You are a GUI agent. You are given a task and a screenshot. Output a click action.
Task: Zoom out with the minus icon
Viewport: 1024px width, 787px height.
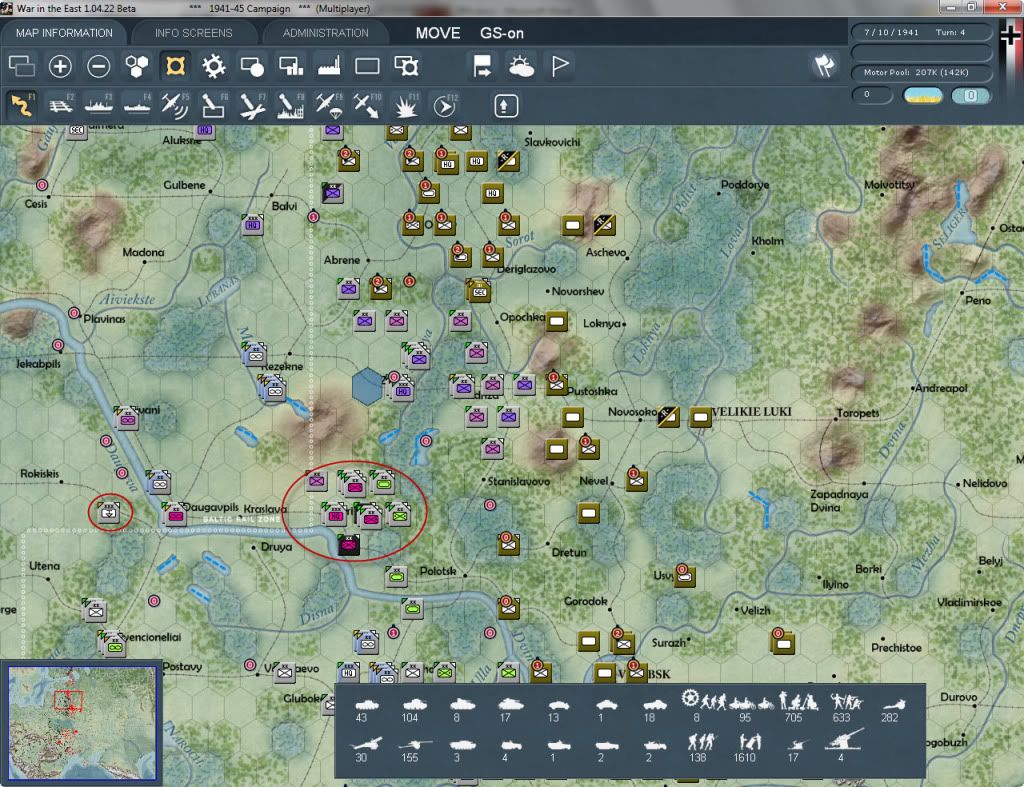coord(99,66)
